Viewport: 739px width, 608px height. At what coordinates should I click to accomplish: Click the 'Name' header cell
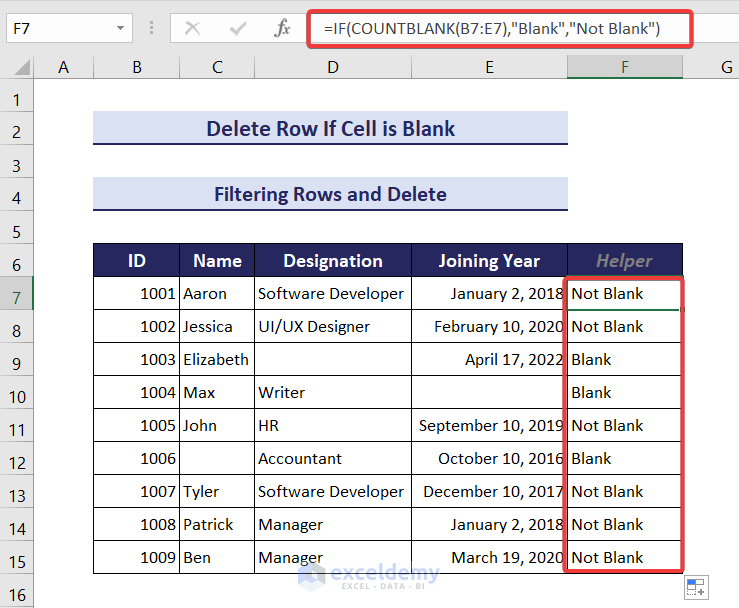[217, 260]
